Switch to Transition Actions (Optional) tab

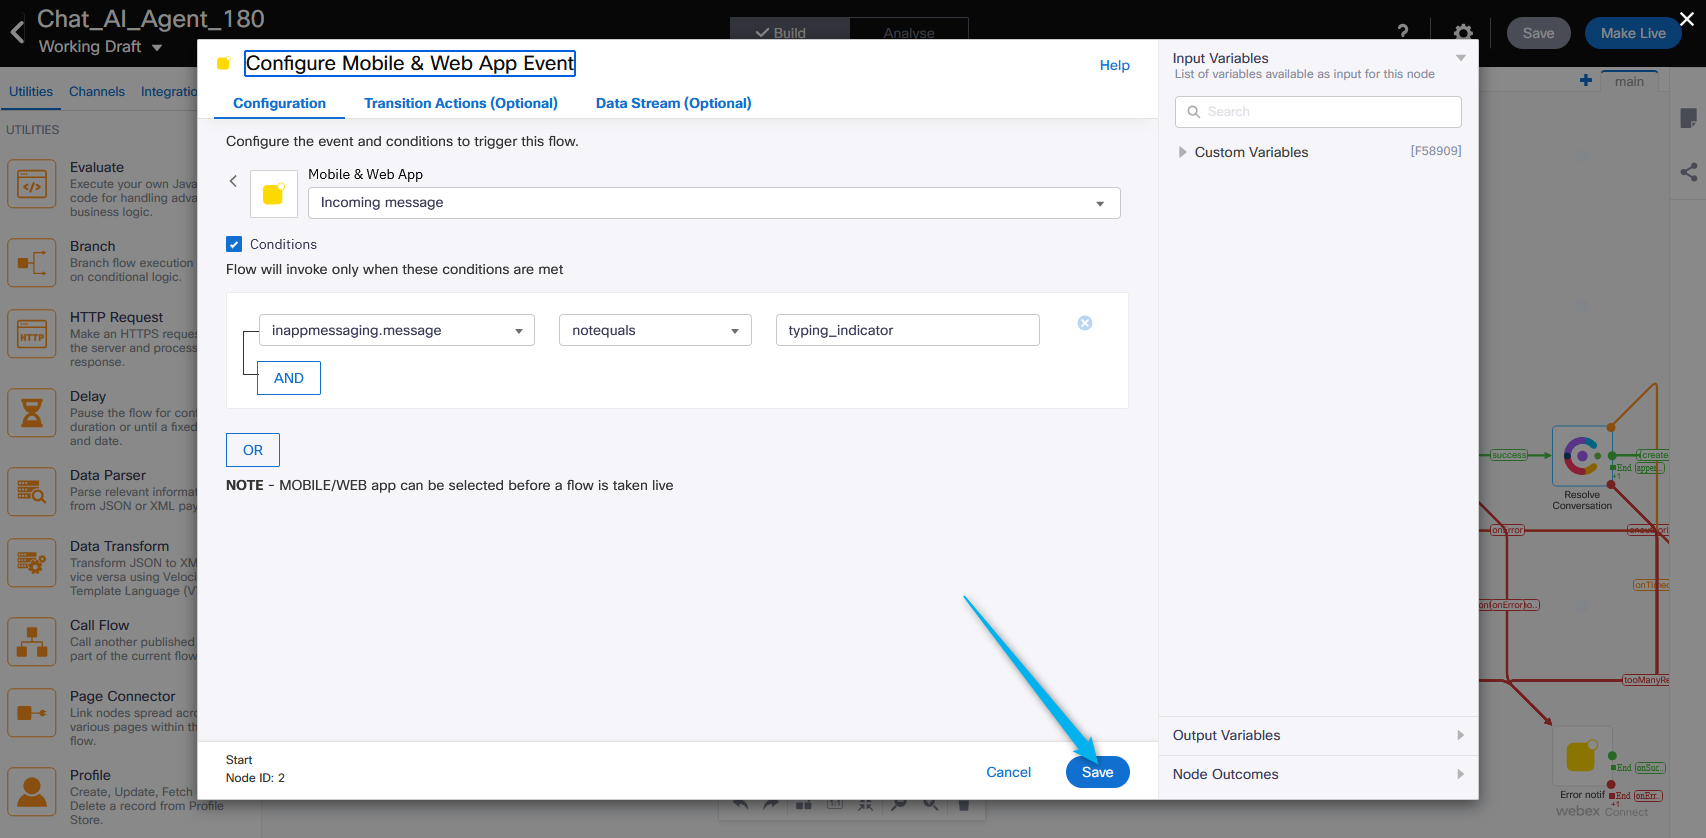[460, 103]
